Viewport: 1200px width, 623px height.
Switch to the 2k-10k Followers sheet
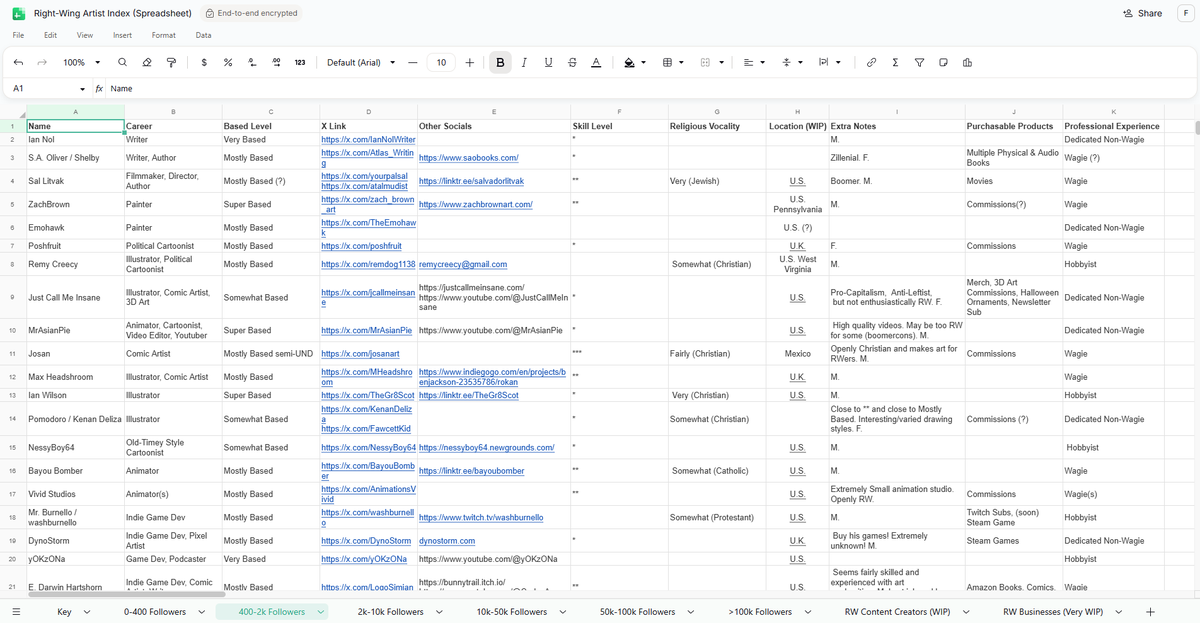[391, 611]
